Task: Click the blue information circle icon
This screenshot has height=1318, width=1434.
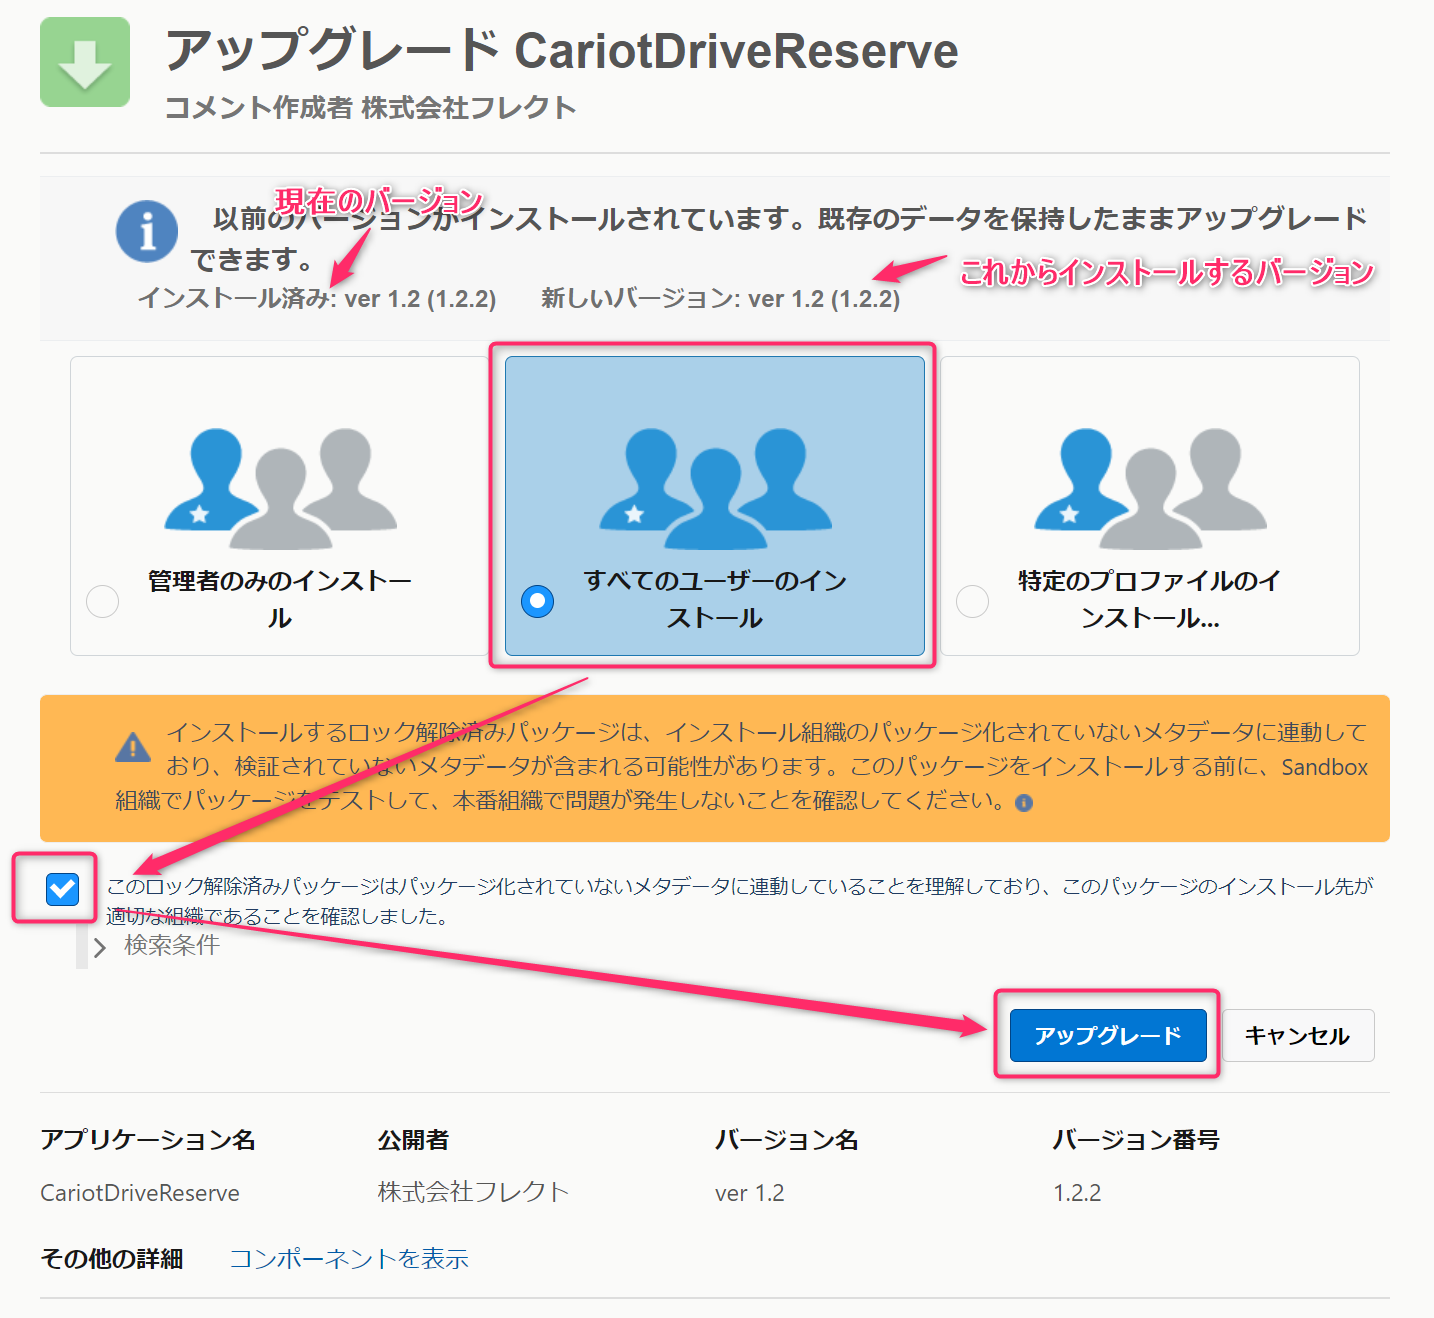Action: pos(147,231)
